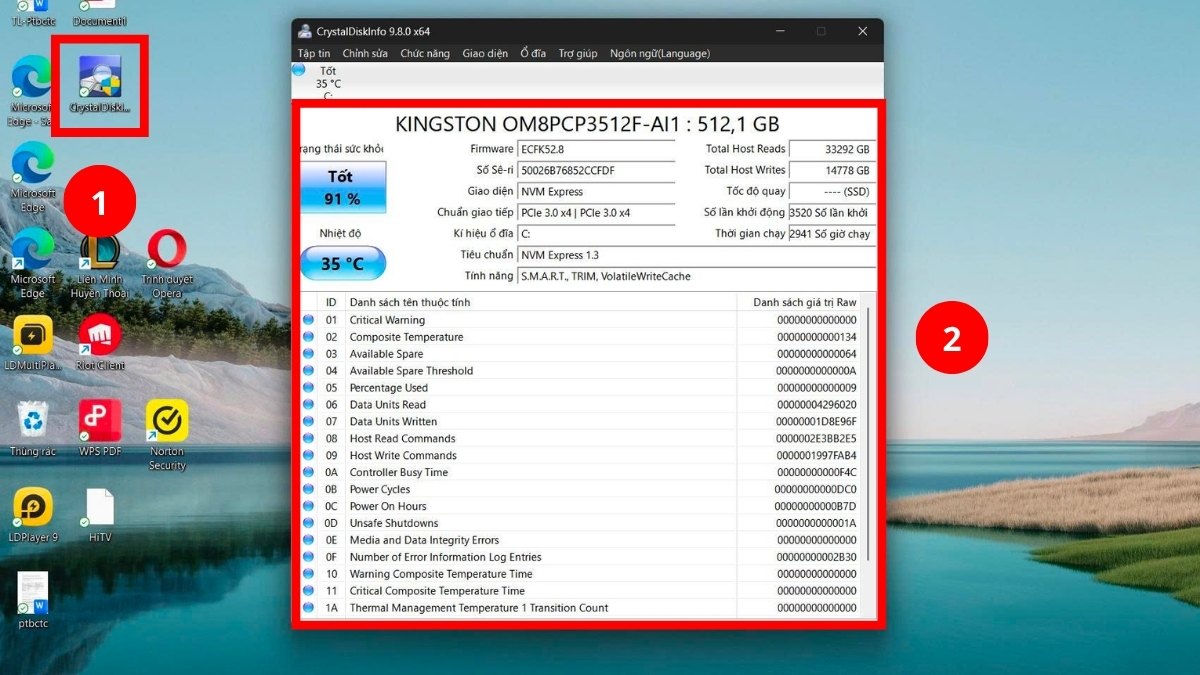The image size is (1200, 675).
Task: Click the Tính năng S.M.A.R.T., TRIM field
Action: pos(696,276)
